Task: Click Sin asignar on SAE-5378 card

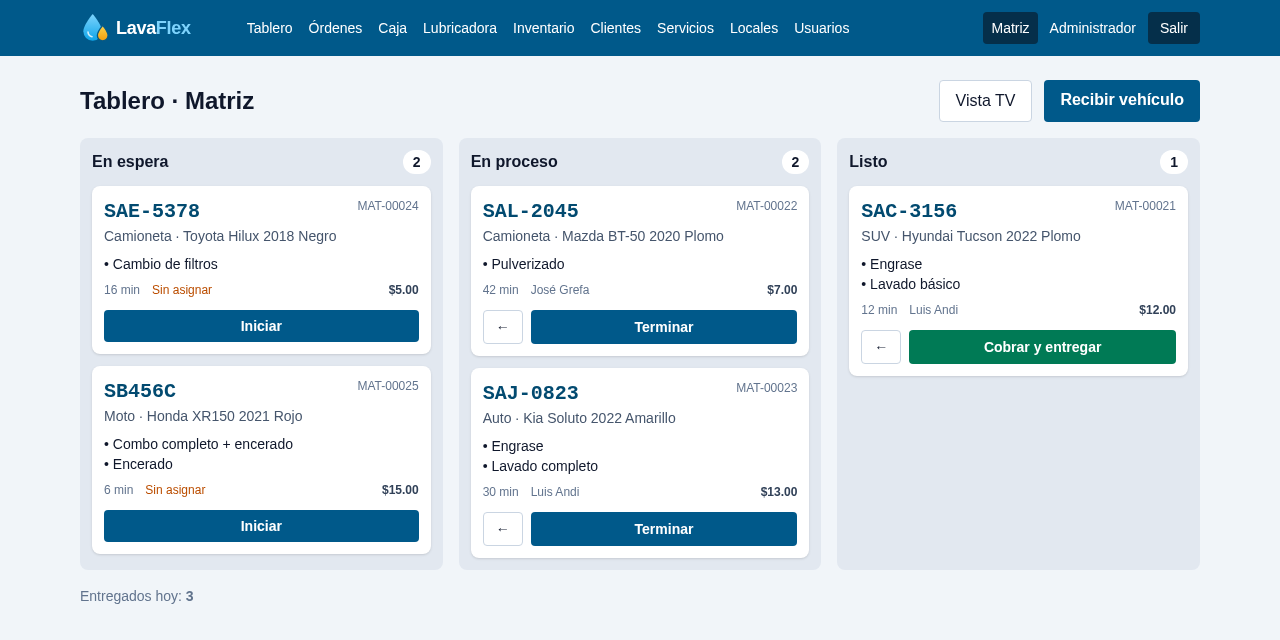Action: click(182, 290)
